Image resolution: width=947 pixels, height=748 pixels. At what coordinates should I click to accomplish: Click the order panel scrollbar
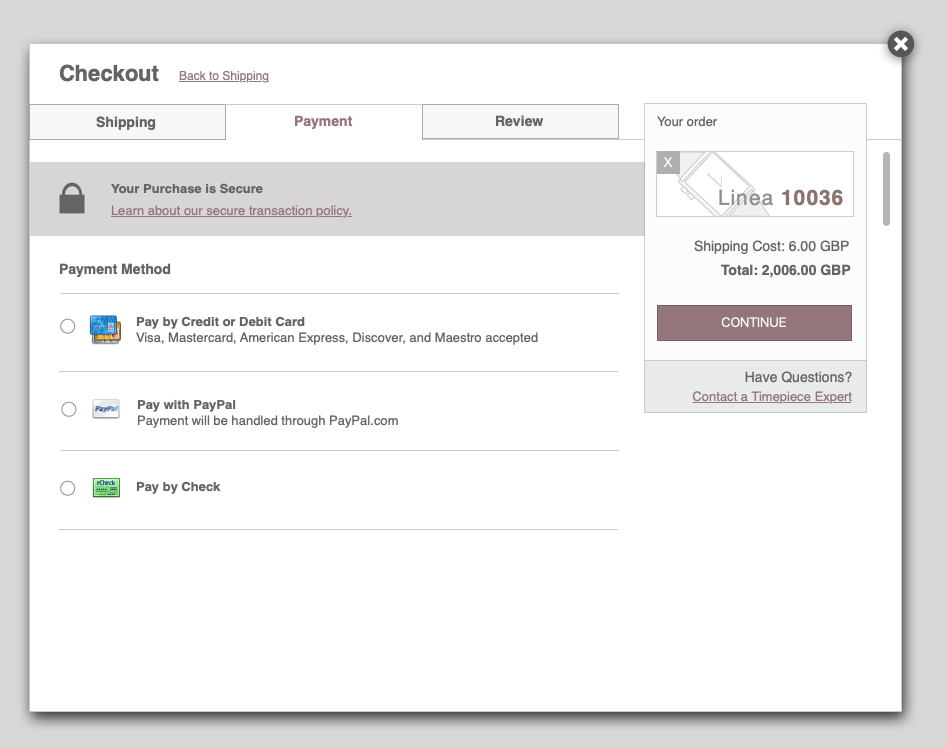886,189
